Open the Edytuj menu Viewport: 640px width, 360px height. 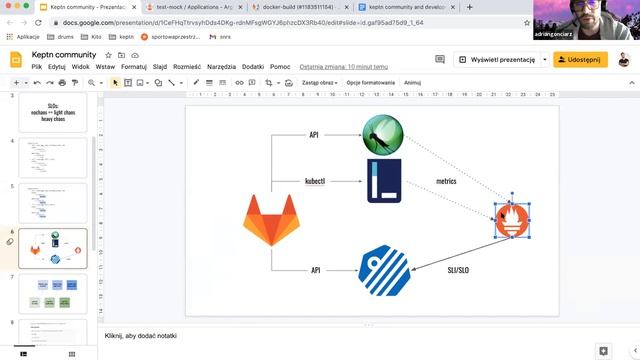(x=57, y=67)
